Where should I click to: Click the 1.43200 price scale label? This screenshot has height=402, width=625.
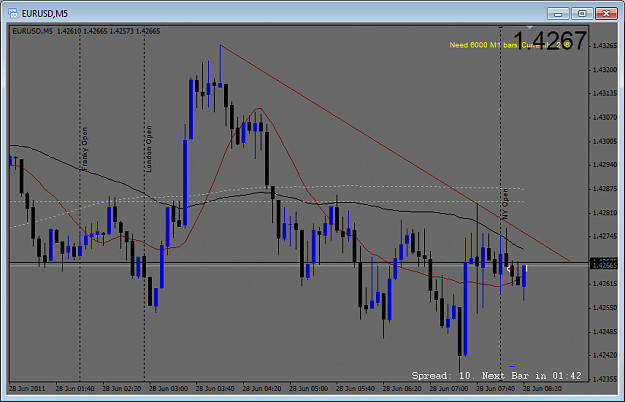tap(605, 70)
